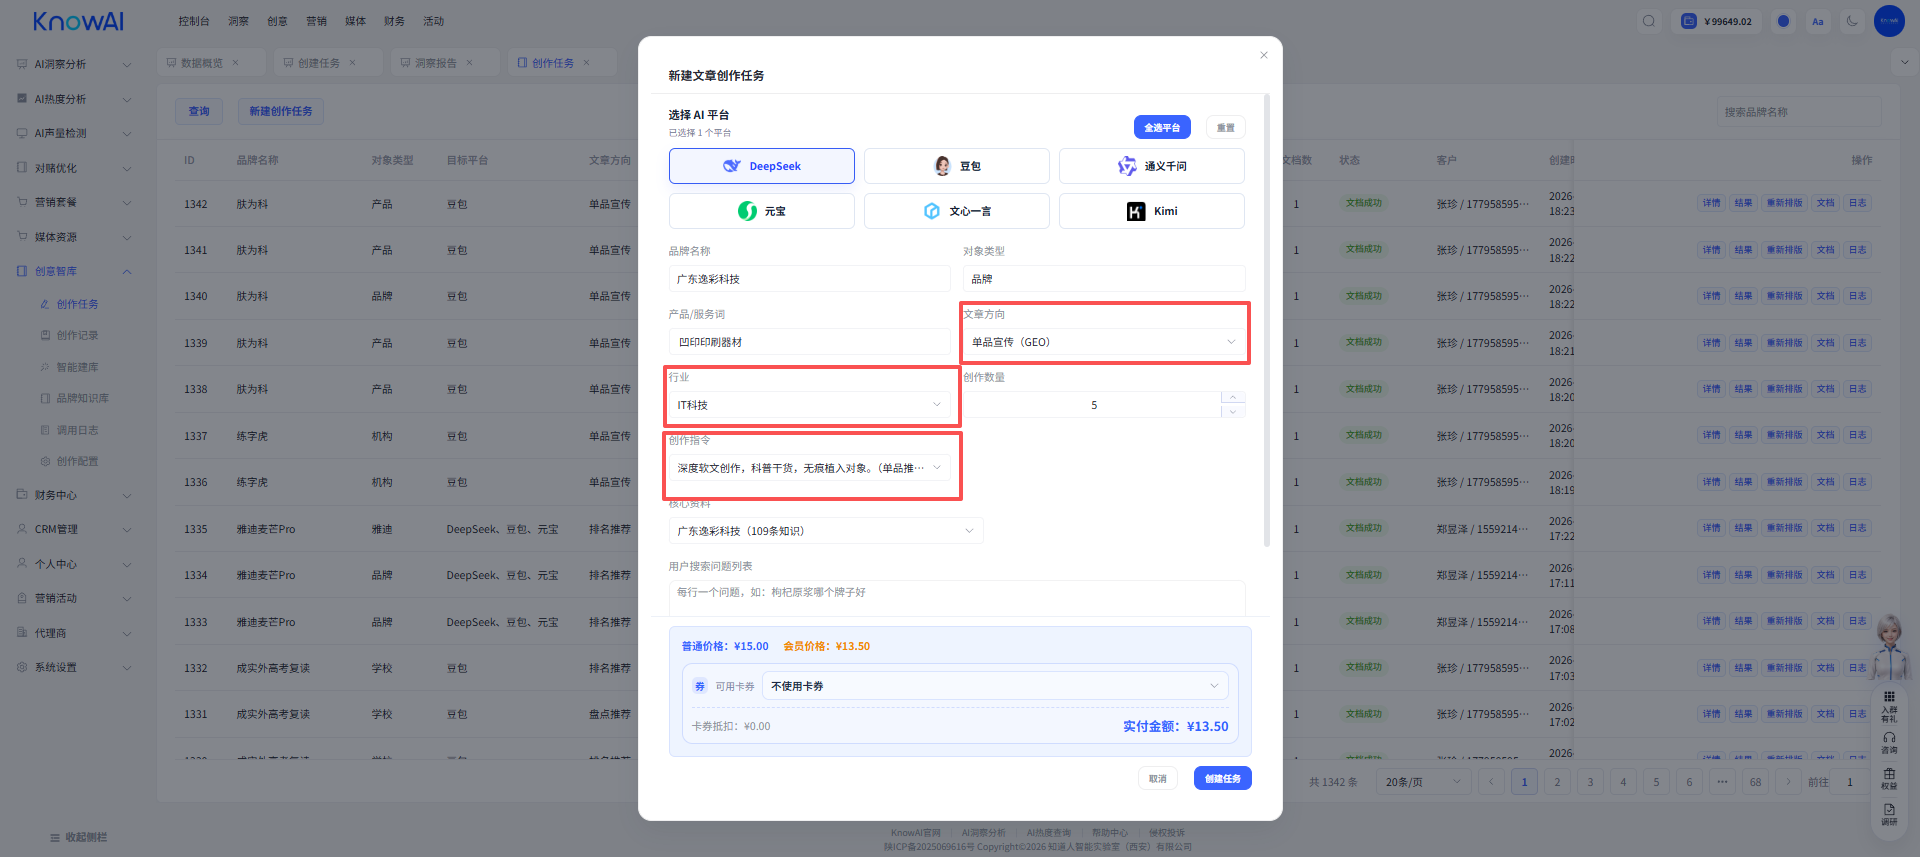
Task: Open the 文章方向 dropdown
Action: [1104, 342]
